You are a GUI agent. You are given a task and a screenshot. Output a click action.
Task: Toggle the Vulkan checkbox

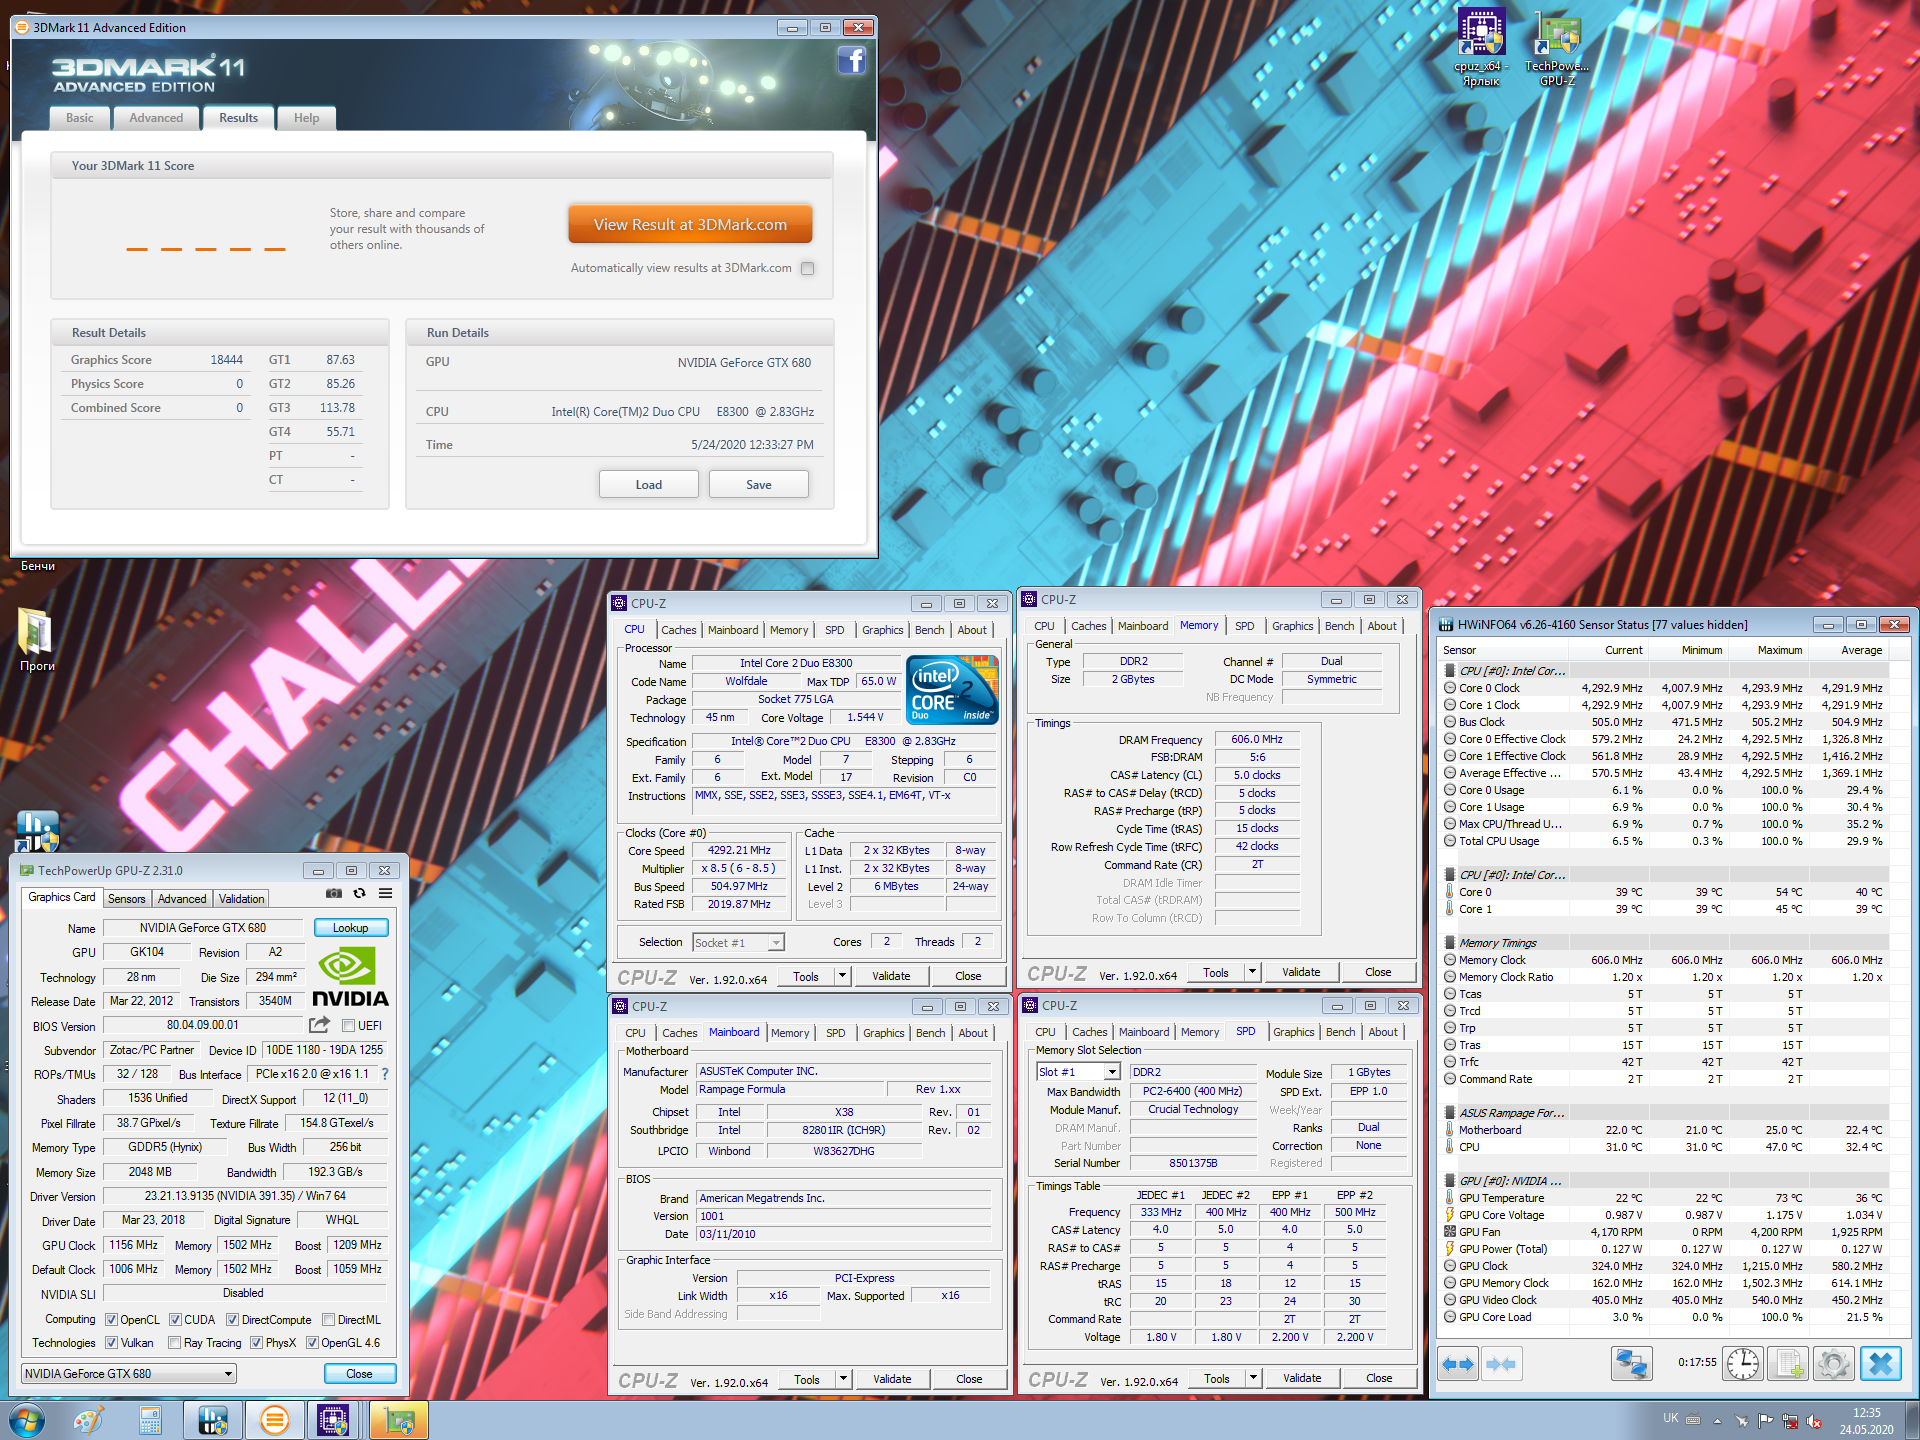(x=112, y=1343)
